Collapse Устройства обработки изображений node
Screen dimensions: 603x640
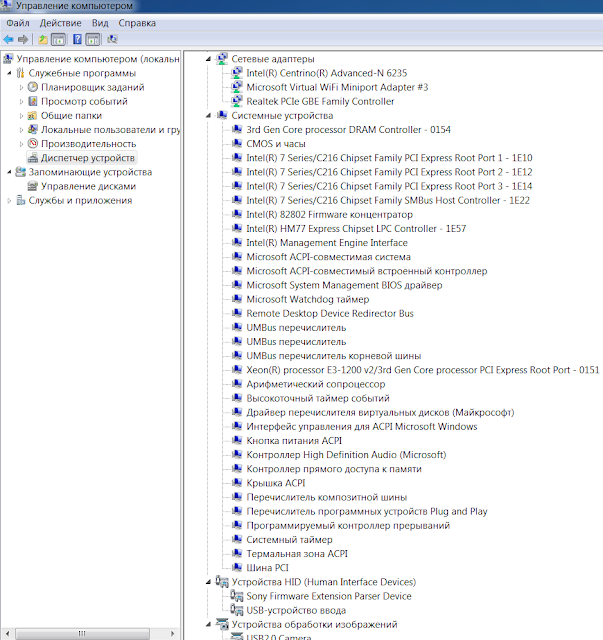pyautogui.click(x=209, y=624)
